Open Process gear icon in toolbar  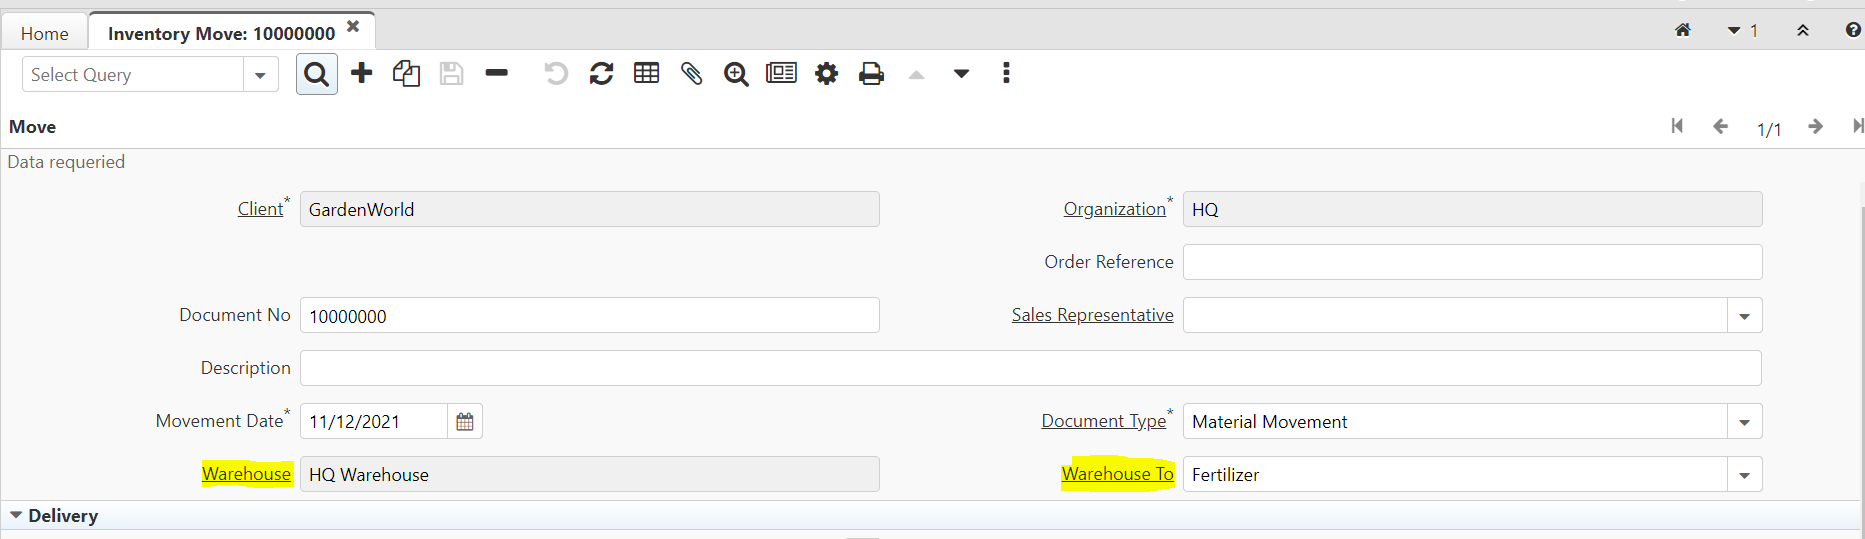click(x=826, y=73)
